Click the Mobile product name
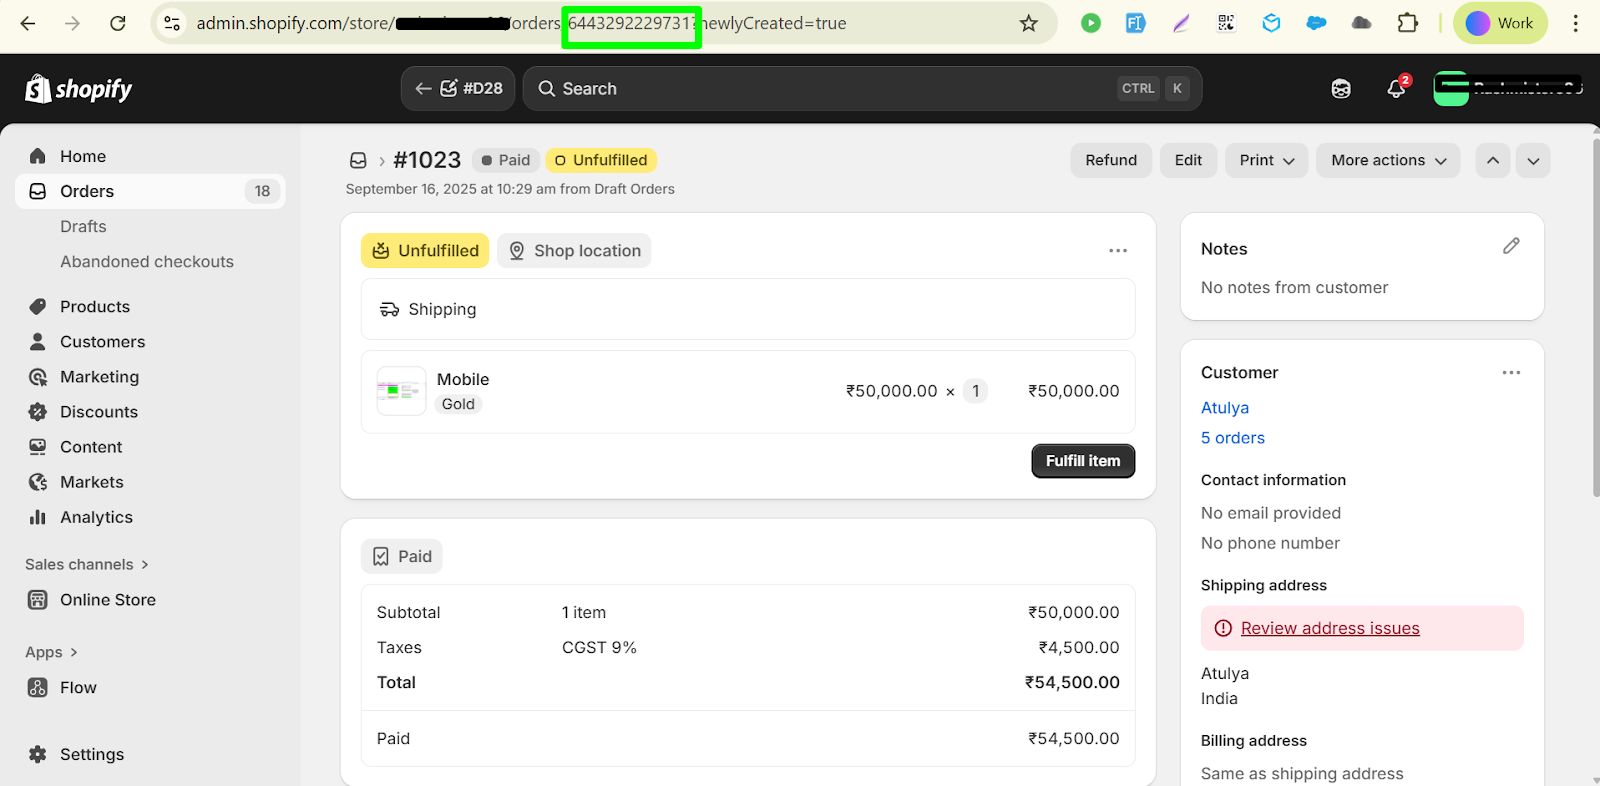This screenshot has width=1600, height=786. (463, 379)
